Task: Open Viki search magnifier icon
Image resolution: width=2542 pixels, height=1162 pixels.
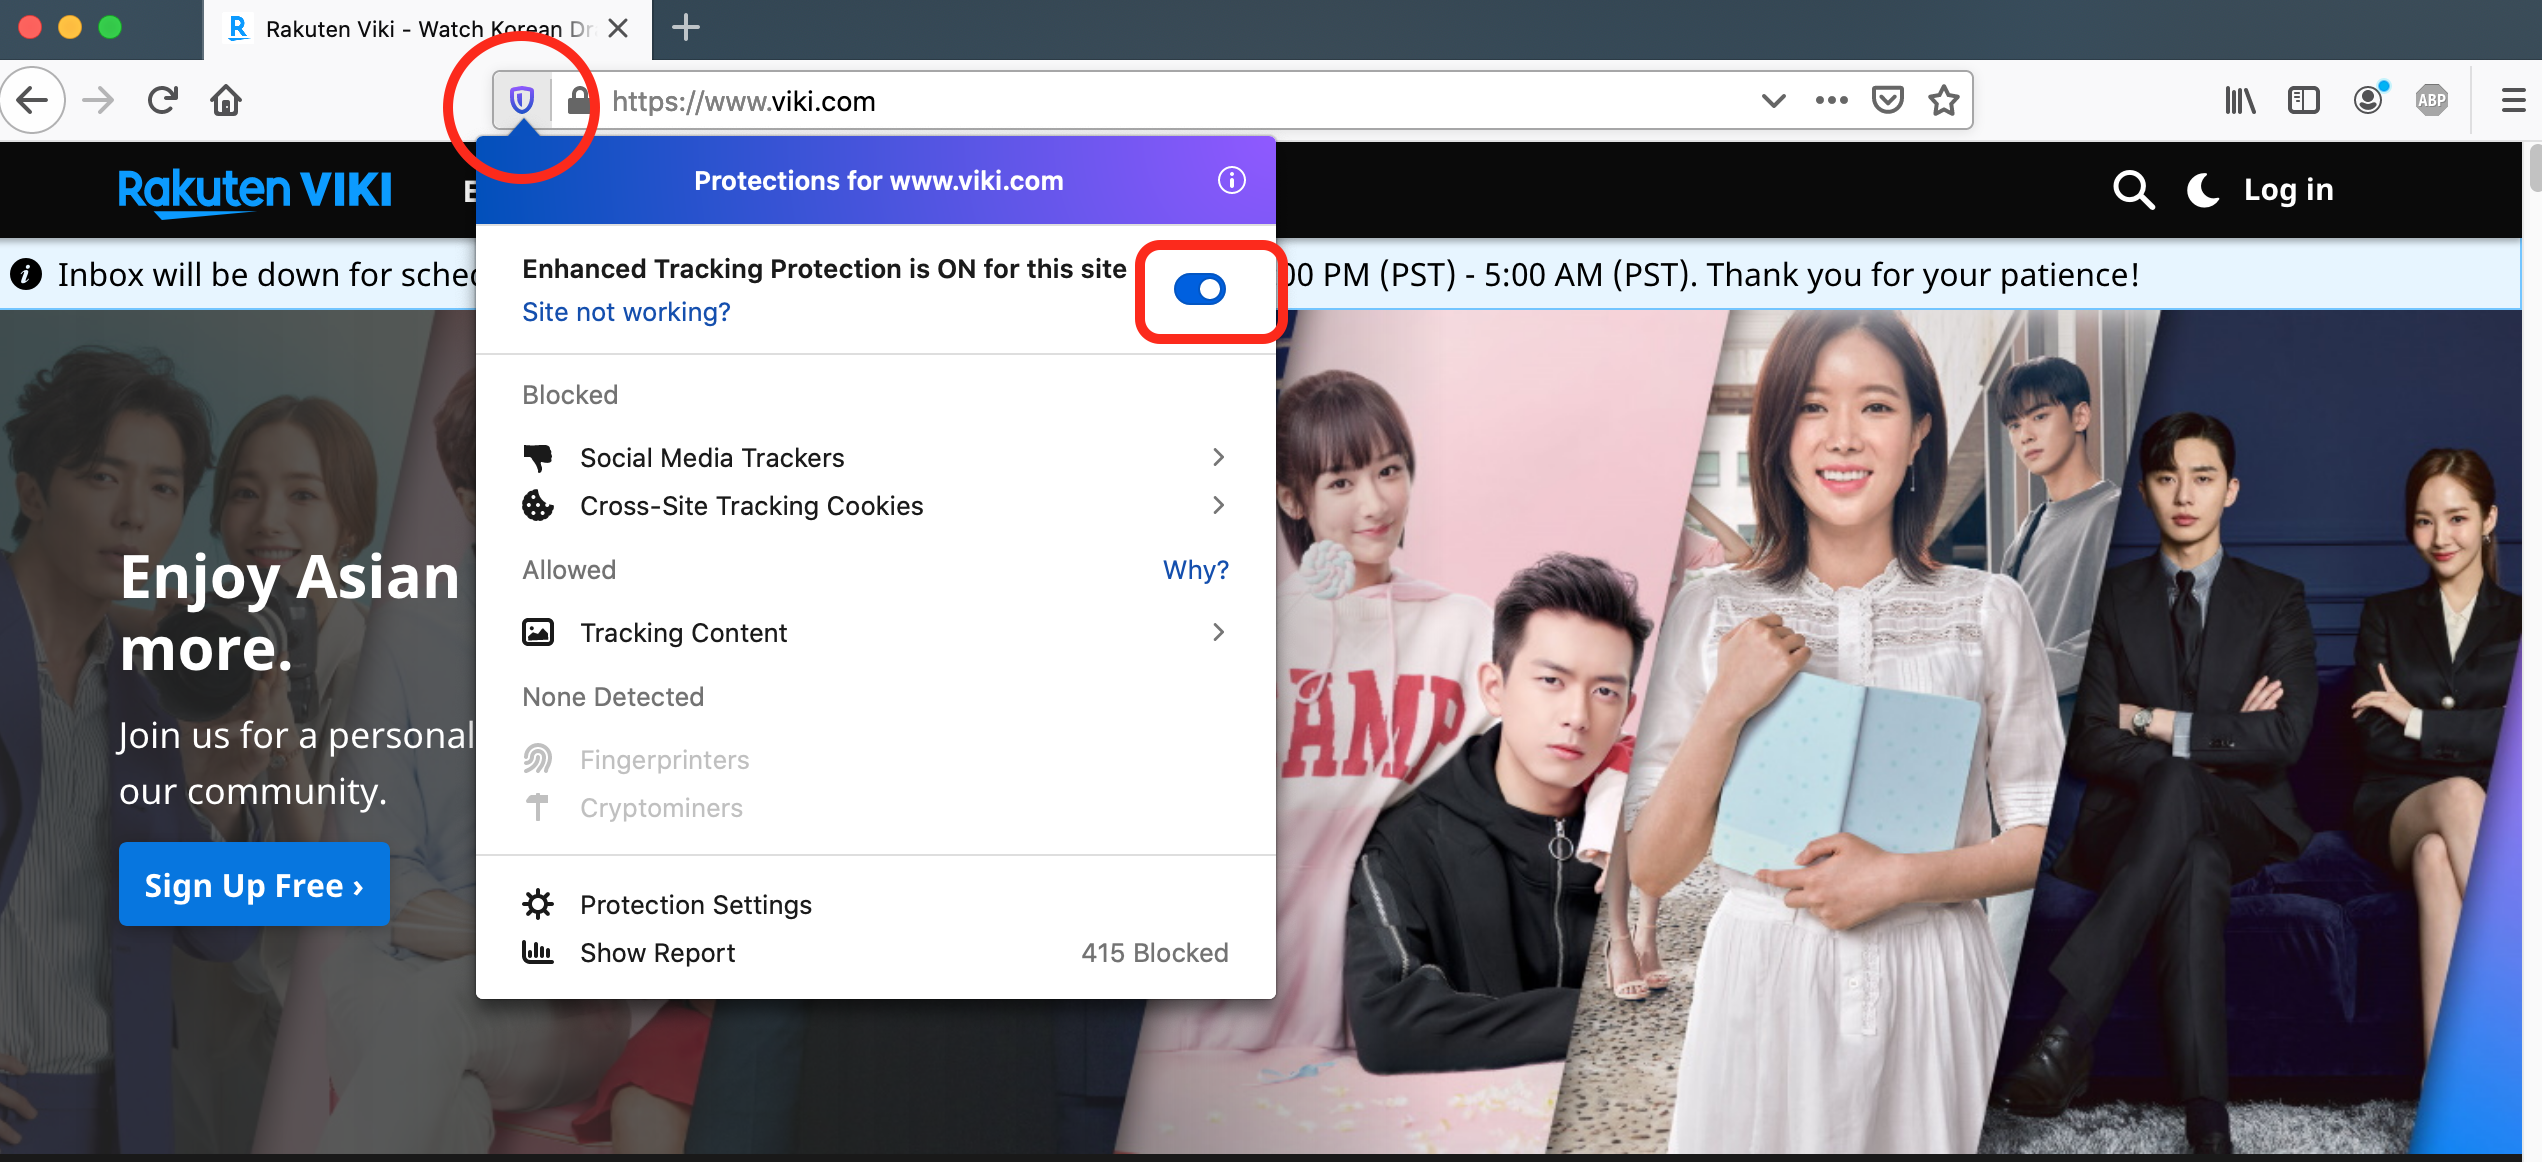Action: pyautogui.click(x=2133, y=190)
